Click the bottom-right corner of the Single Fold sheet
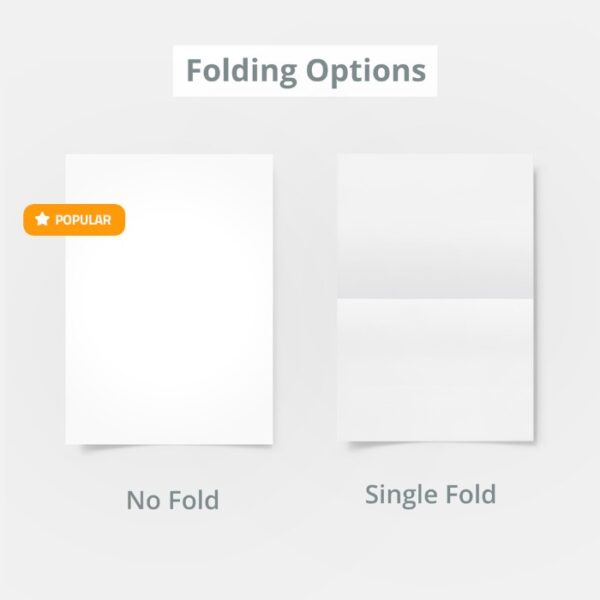 [532, 439]
